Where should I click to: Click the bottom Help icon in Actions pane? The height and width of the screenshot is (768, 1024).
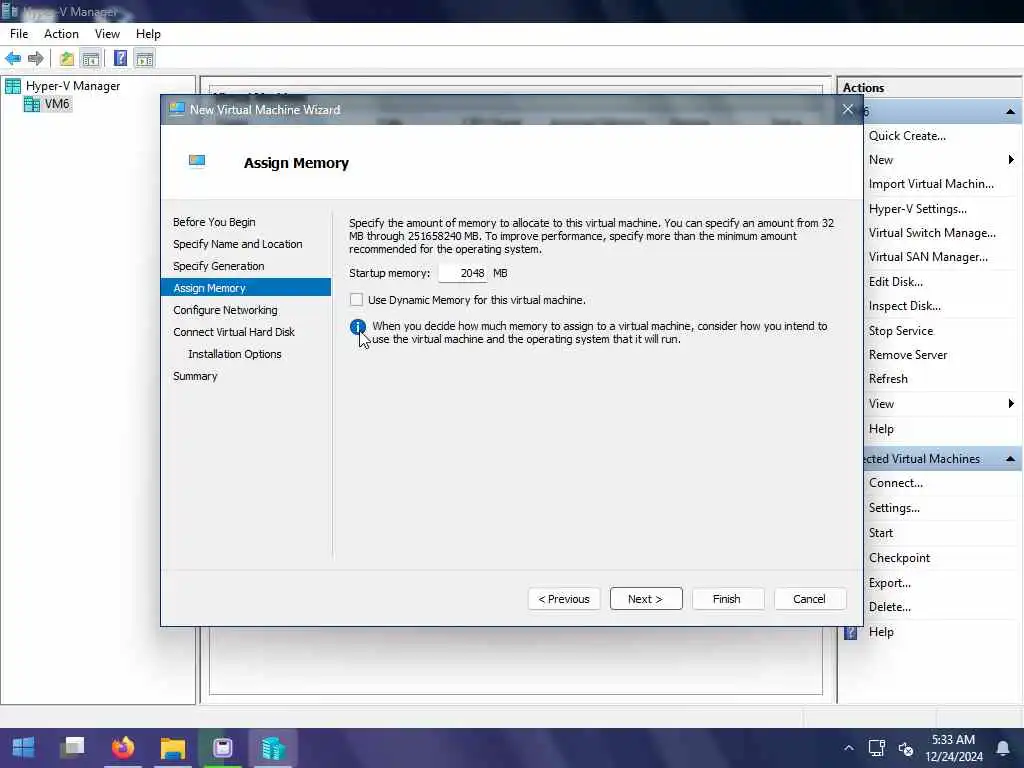[x=850, y=632]
